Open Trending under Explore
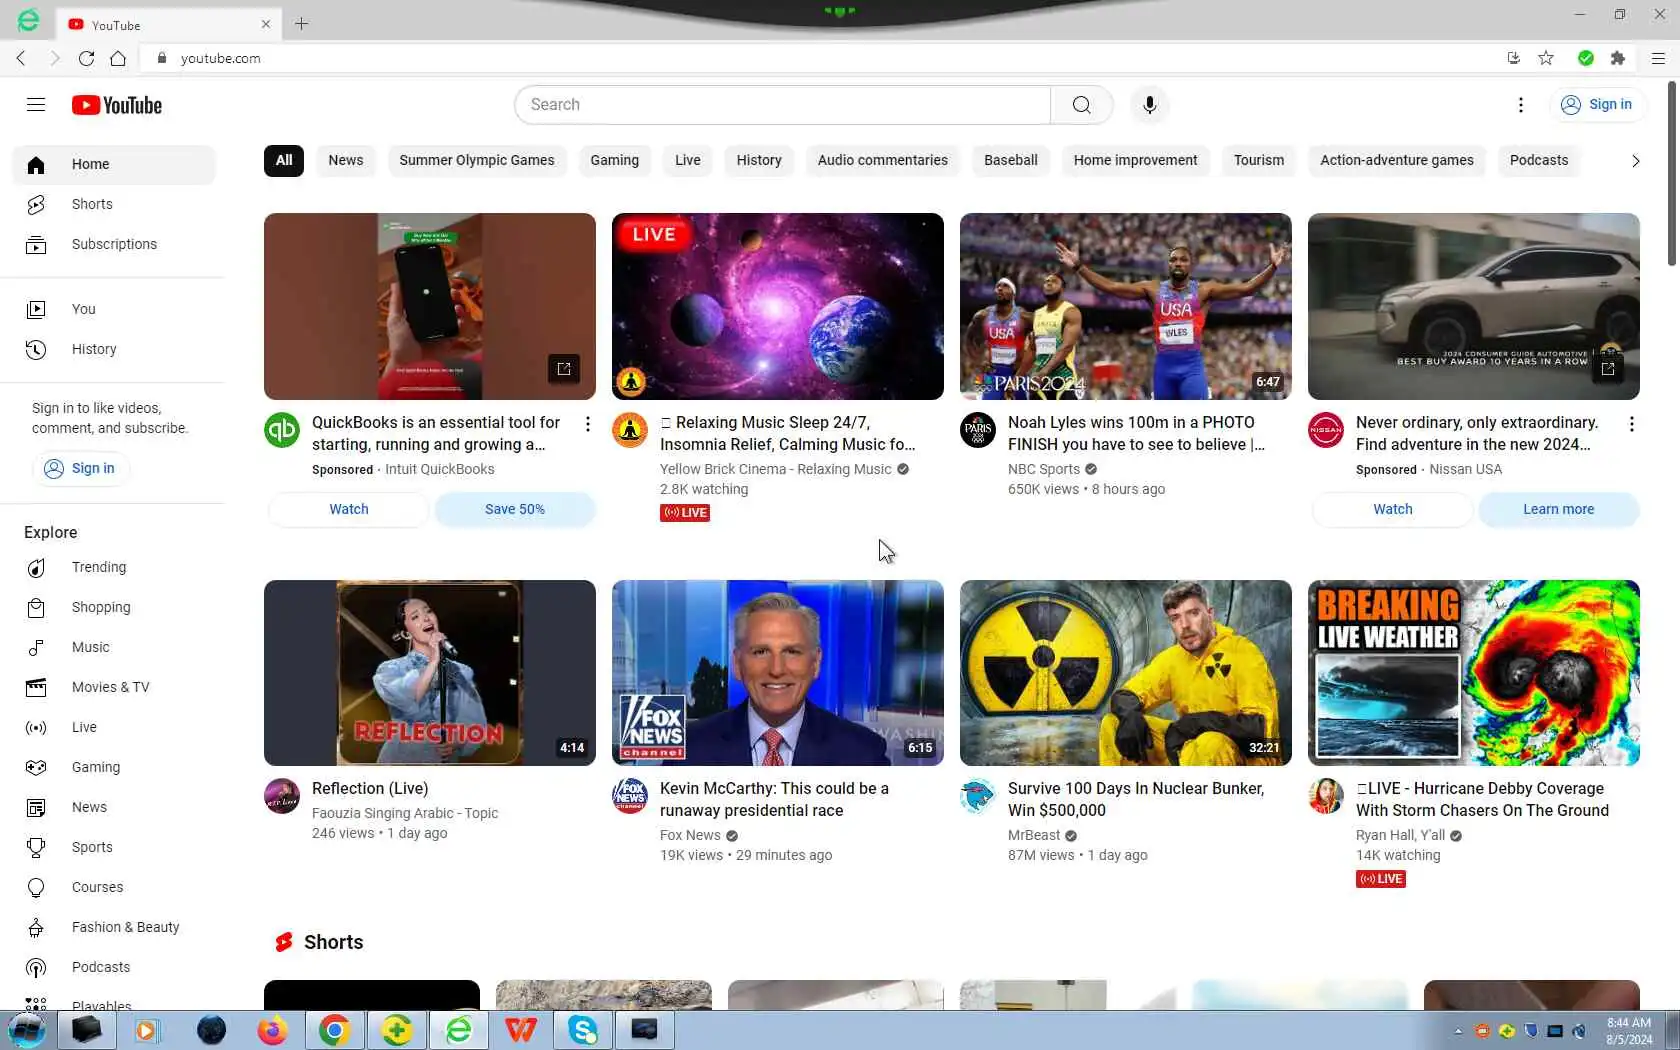 coord(113,567)
